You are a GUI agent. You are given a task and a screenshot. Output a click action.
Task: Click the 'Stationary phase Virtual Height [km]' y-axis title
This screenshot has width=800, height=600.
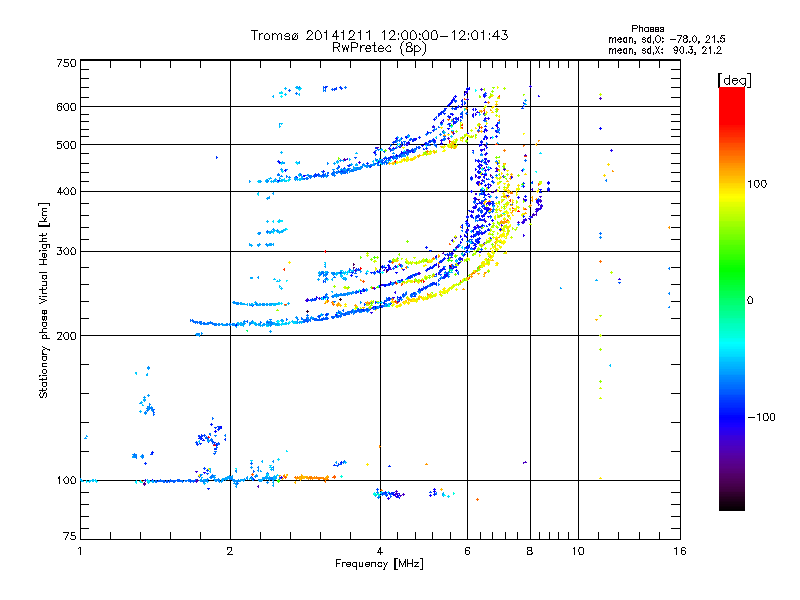pyautogui.click(x=44, y=301)
